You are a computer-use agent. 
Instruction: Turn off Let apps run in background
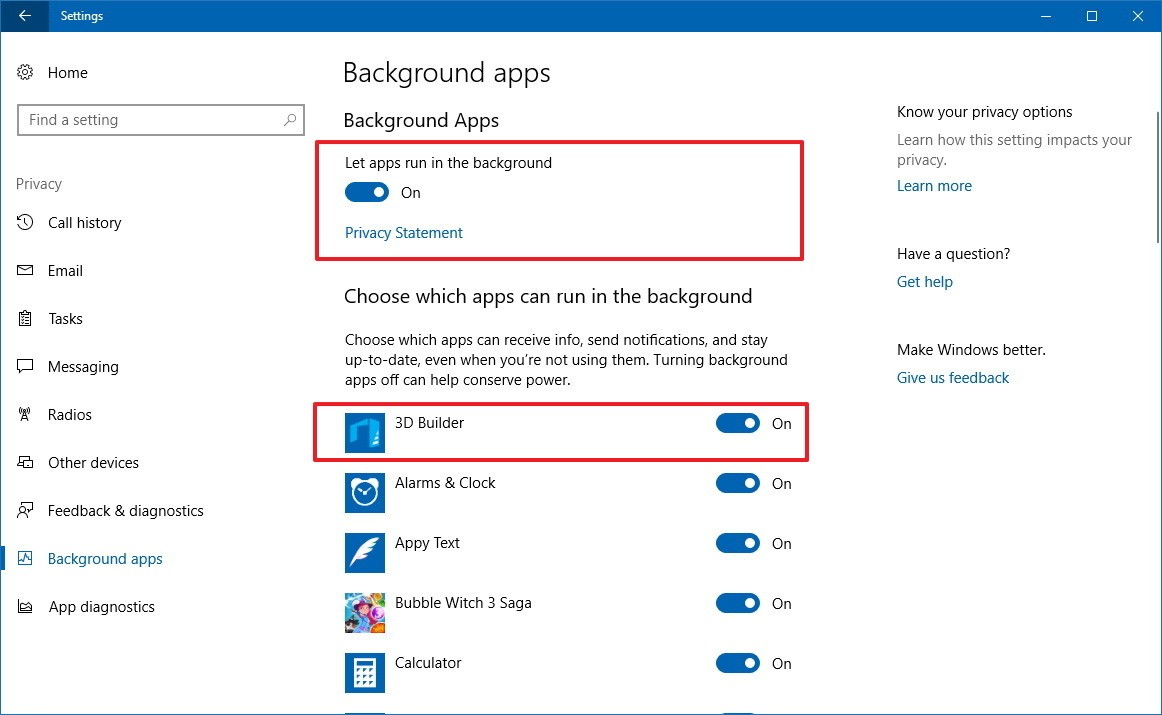pyautogui.click(x=367, y=193)
